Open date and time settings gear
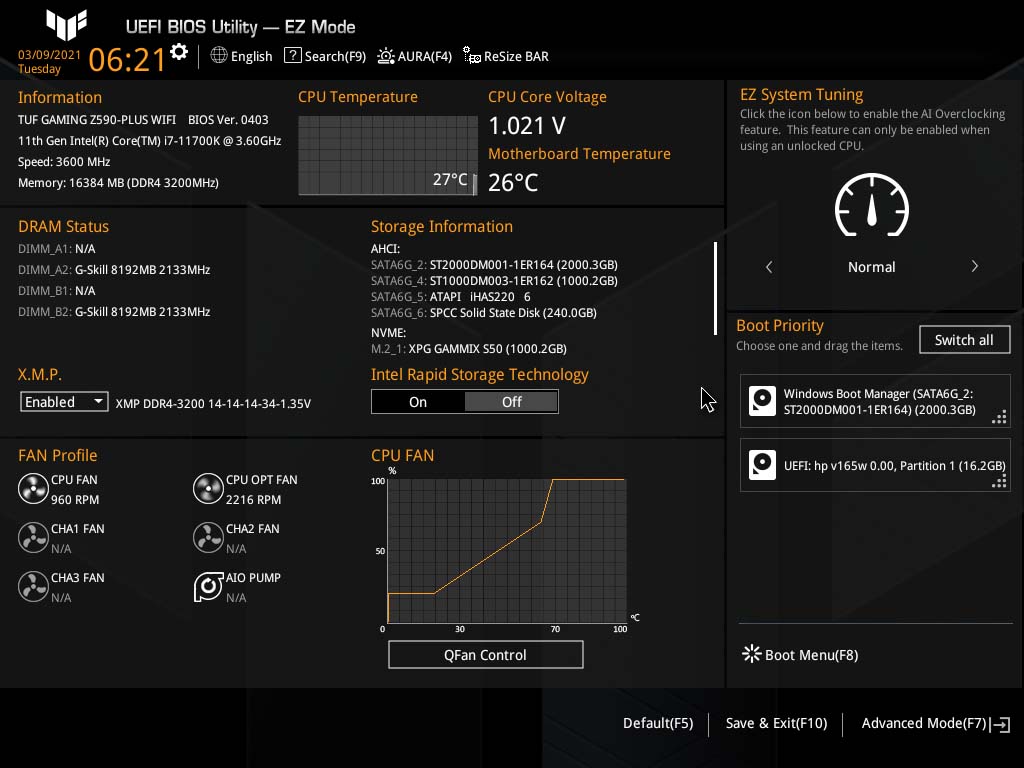1024x768 pixels. pyautogui.click(x=178, y=52)
